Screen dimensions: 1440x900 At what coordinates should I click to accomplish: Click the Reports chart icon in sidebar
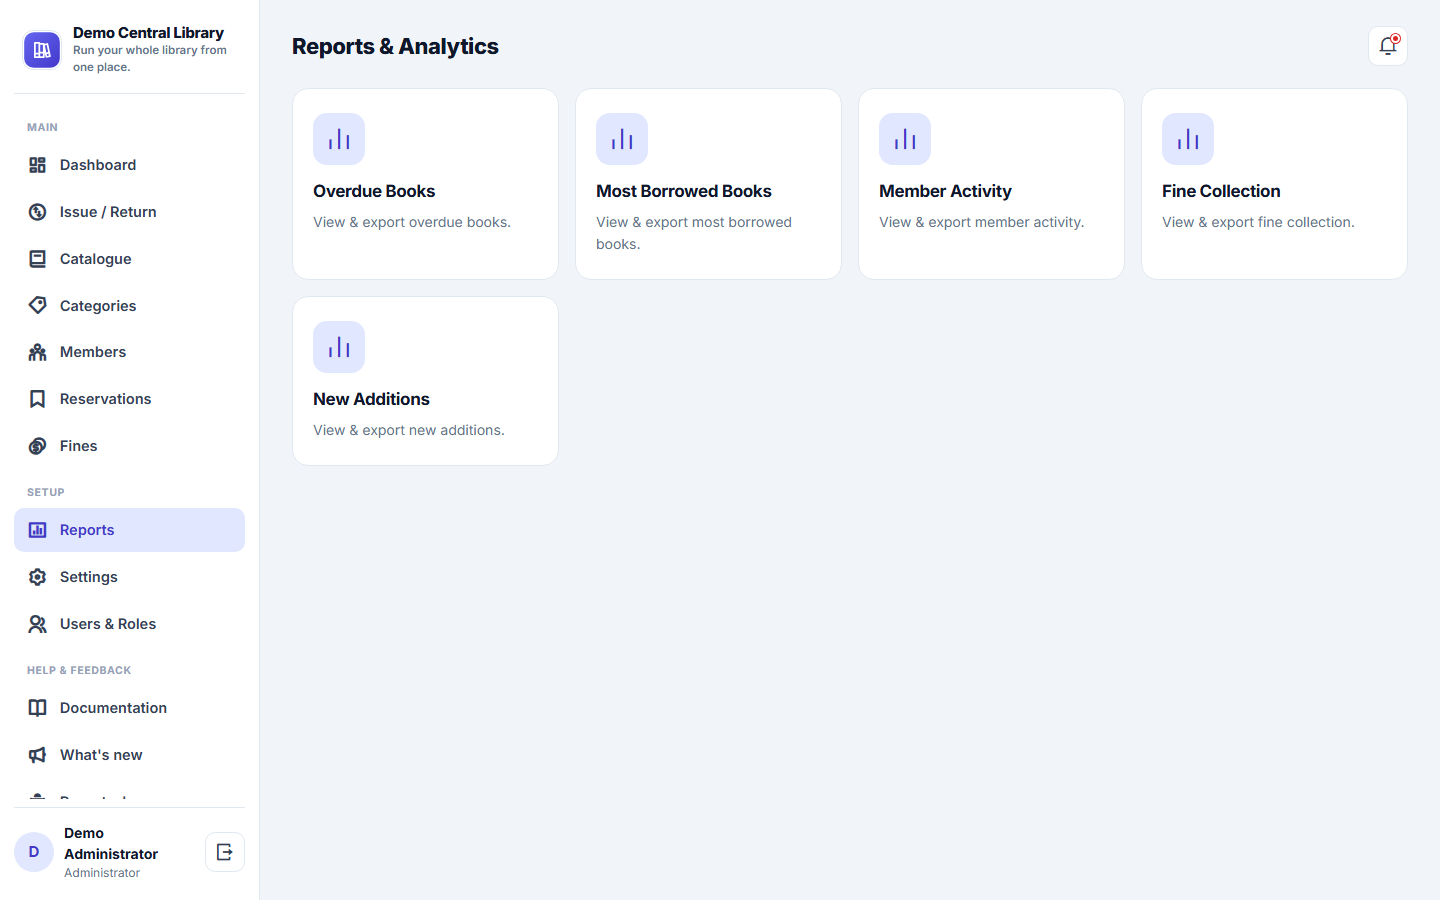click(37, 530)
